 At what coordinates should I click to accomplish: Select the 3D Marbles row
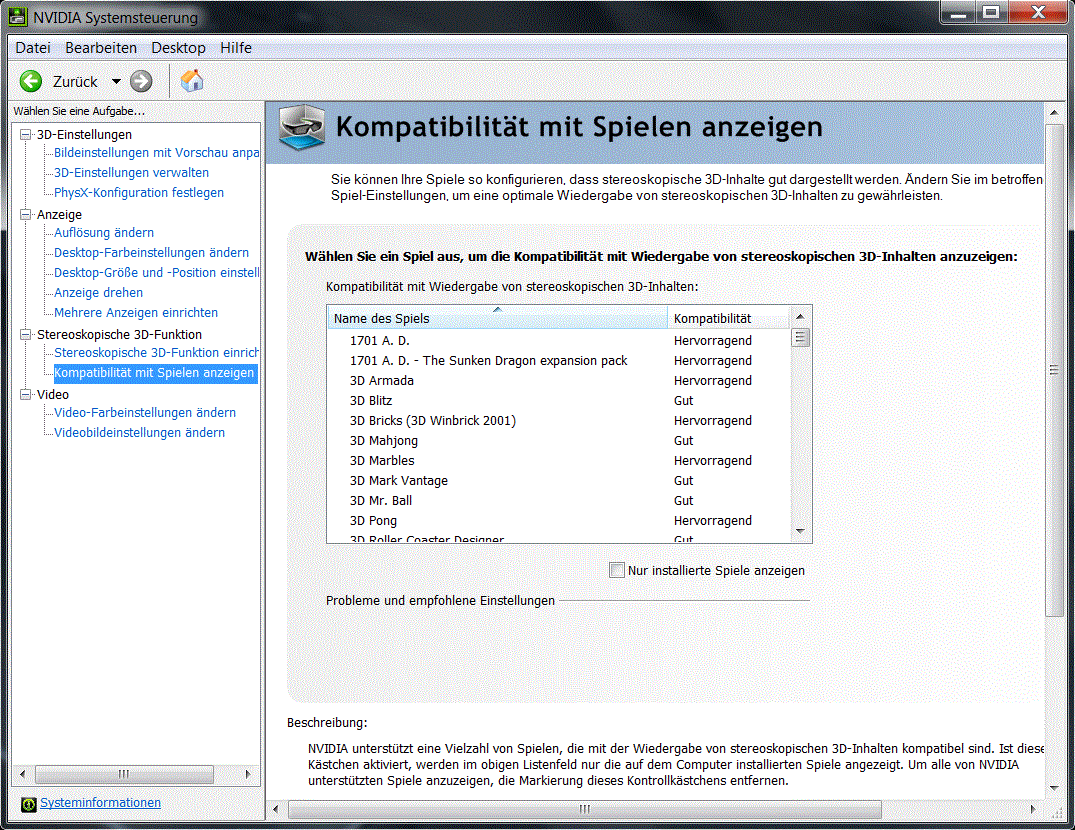559,461
